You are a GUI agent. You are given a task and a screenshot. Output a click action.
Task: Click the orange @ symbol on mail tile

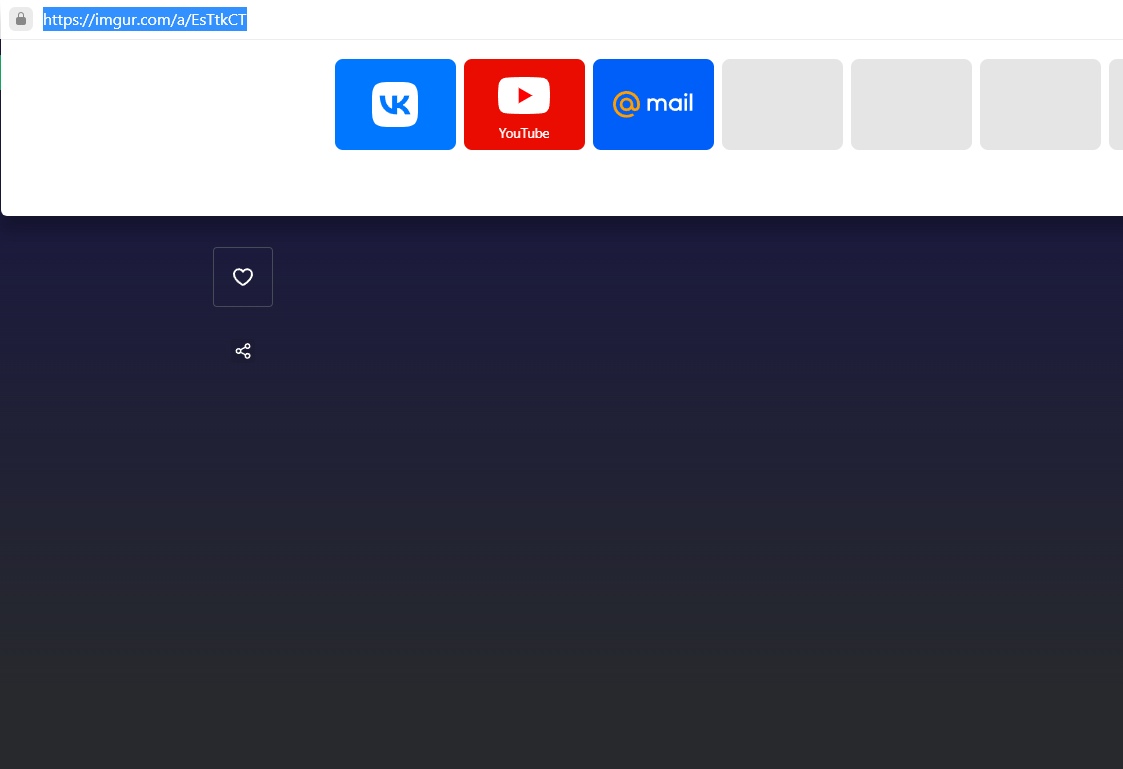click(626, 104)
